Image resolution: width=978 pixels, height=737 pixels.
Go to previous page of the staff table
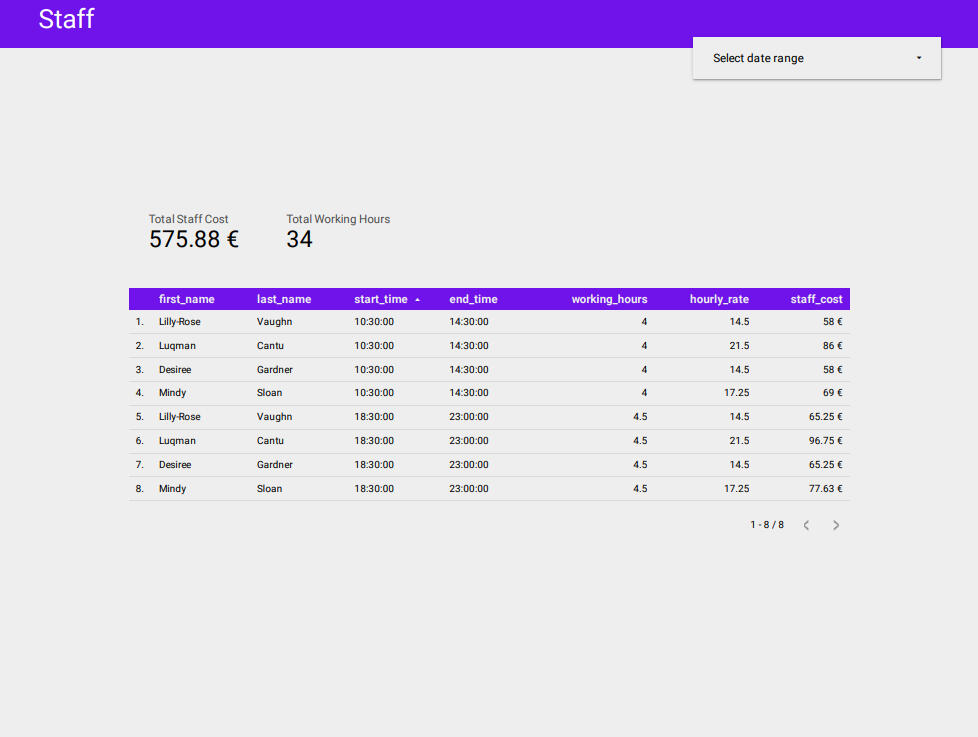(806, 524)
